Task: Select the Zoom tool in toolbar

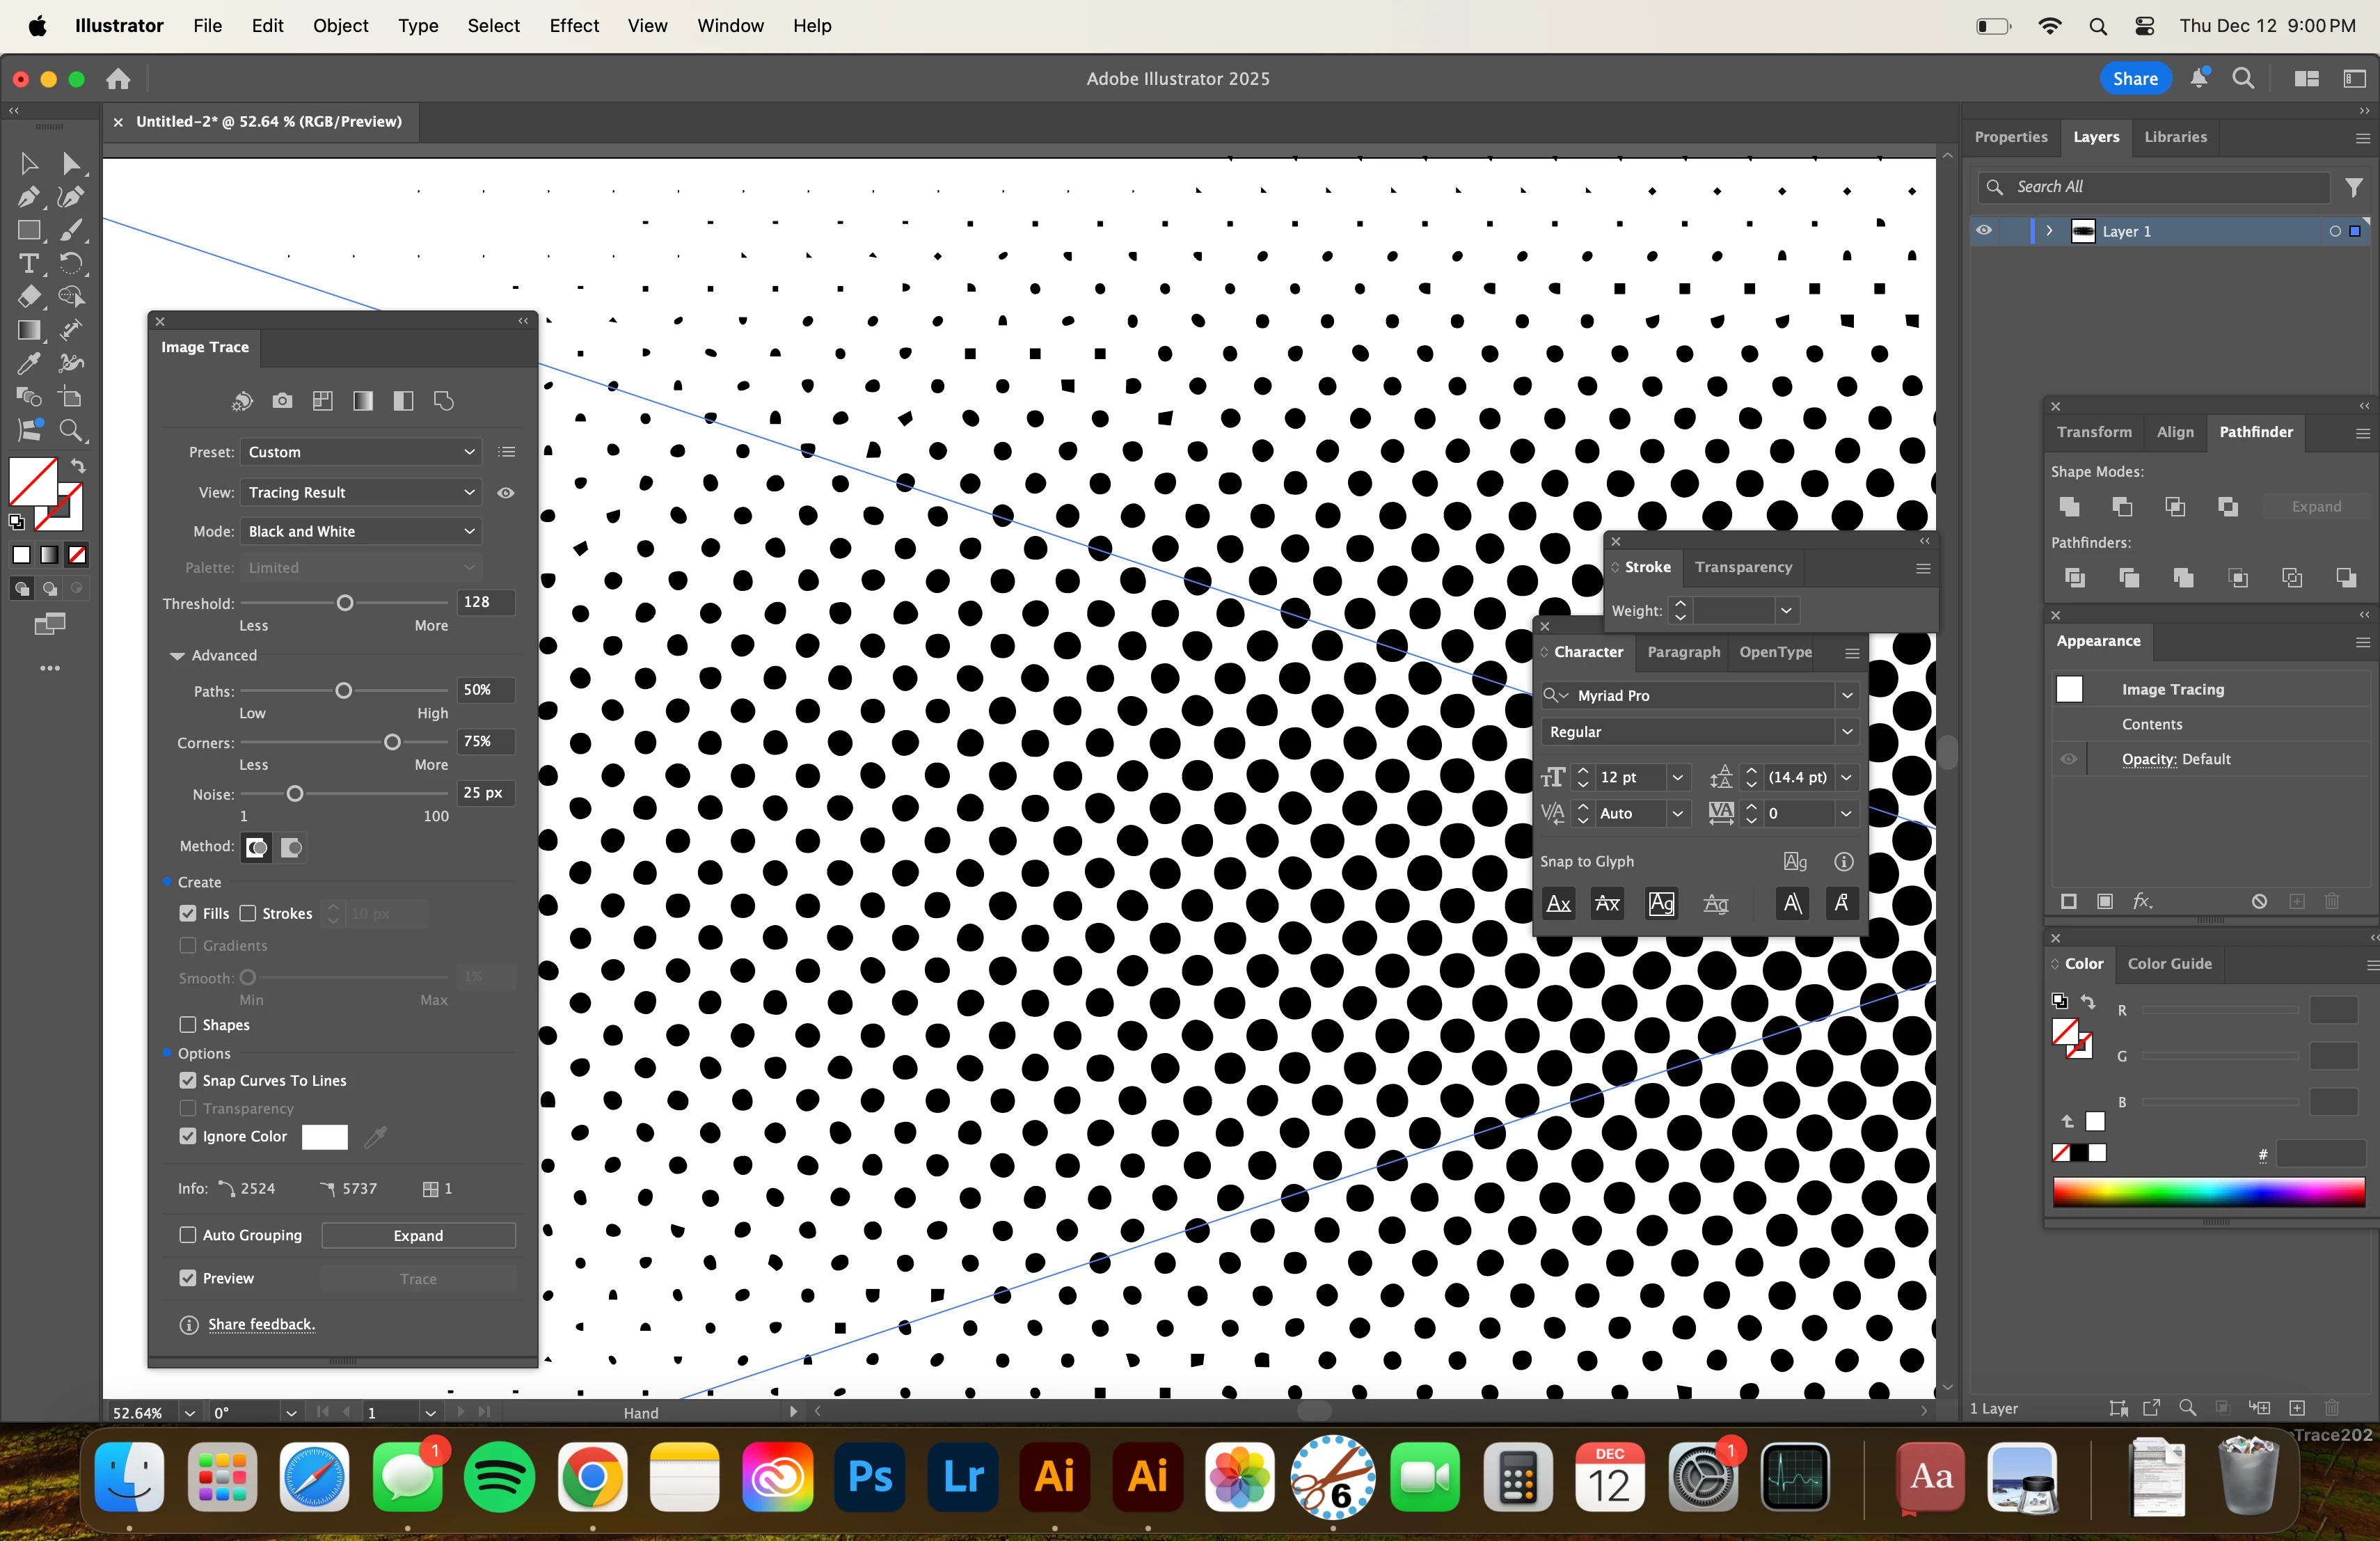Action: point(71,431)
